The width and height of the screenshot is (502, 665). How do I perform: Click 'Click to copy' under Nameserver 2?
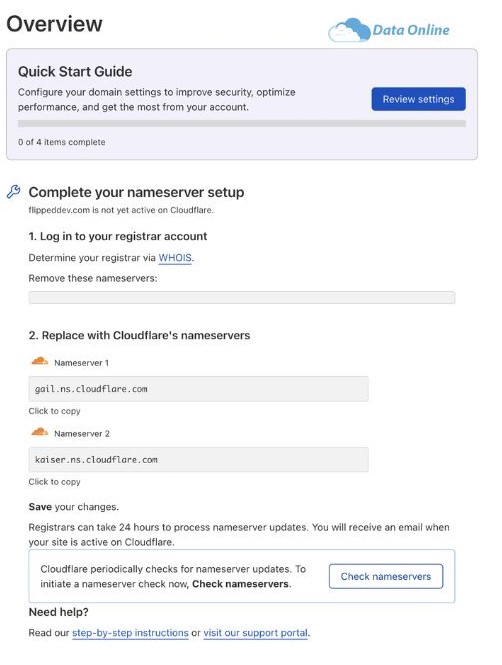[x=54, y=482]
